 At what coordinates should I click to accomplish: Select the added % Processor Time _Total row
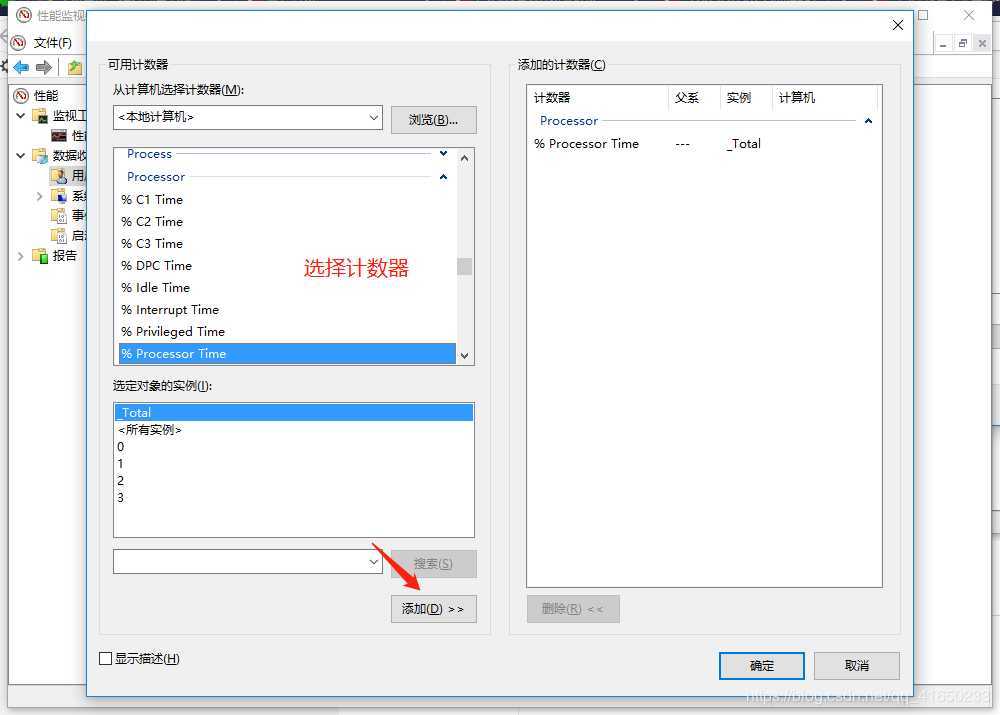pos(704,144)
